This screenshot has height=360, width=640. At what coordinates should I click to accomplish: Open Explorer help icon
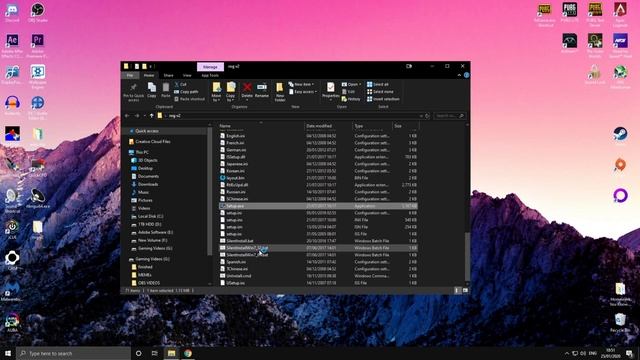pyautogui.click(x=466, y=75)
